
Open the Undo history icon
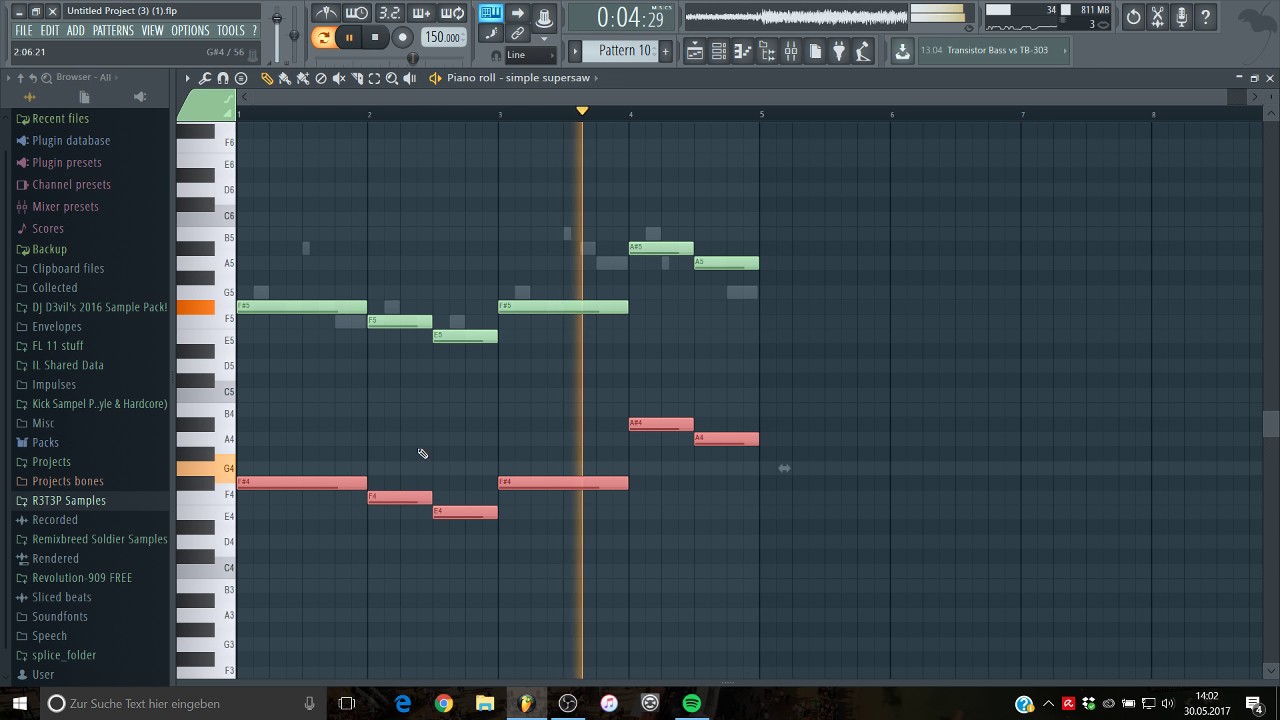click(1133, 17)
